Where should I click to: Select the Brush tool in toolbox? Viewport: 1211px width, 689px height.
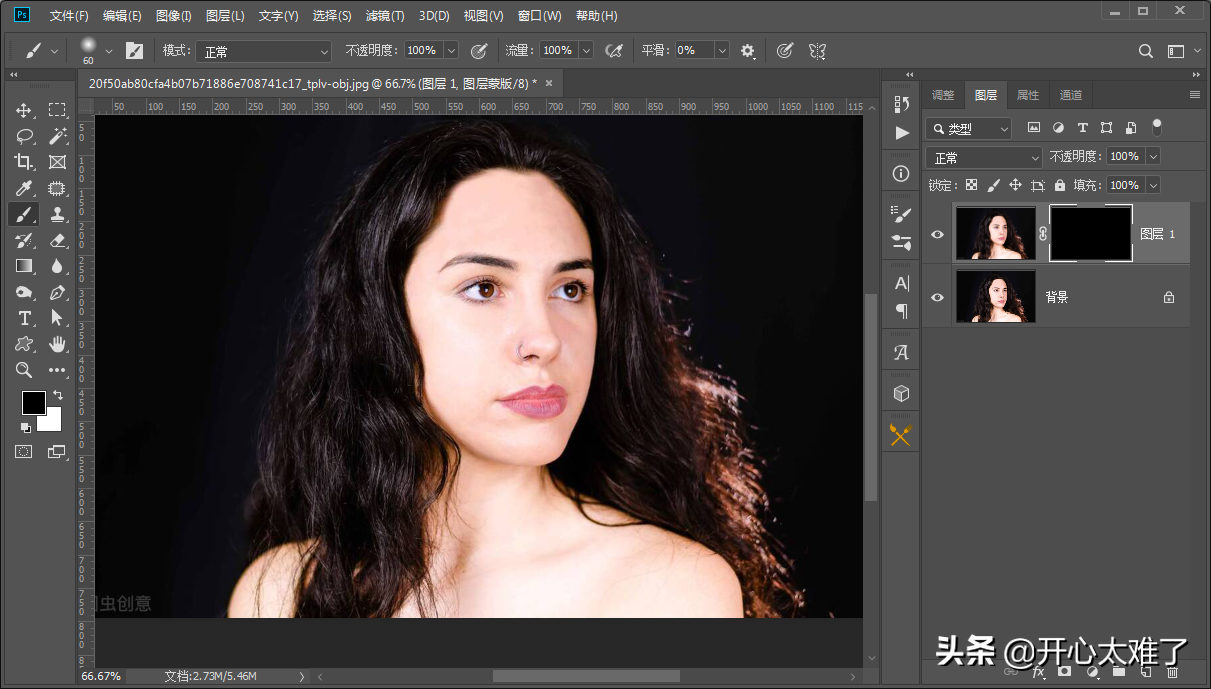coord(24,214)
